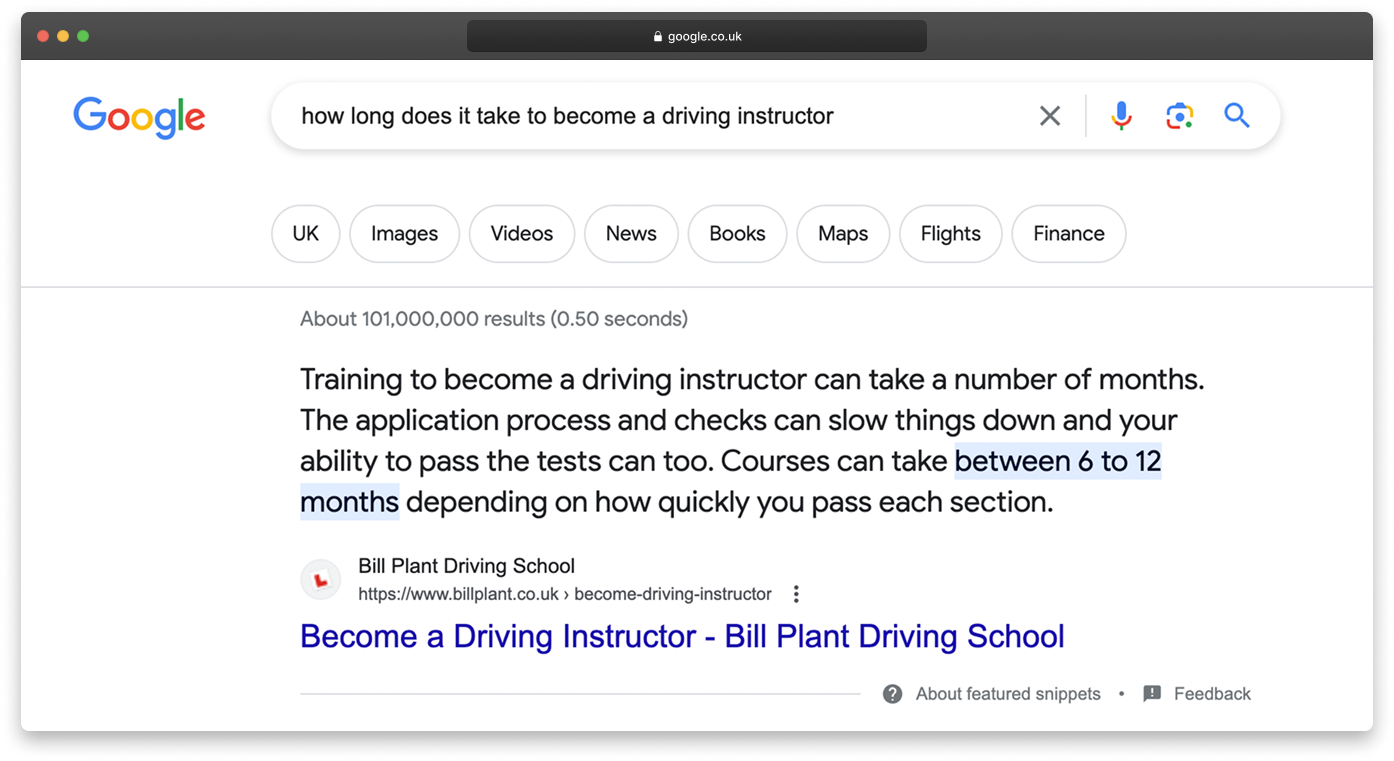
Task: Open the Maps results tab
Action: pyautogui.click(x=843, y=234)
